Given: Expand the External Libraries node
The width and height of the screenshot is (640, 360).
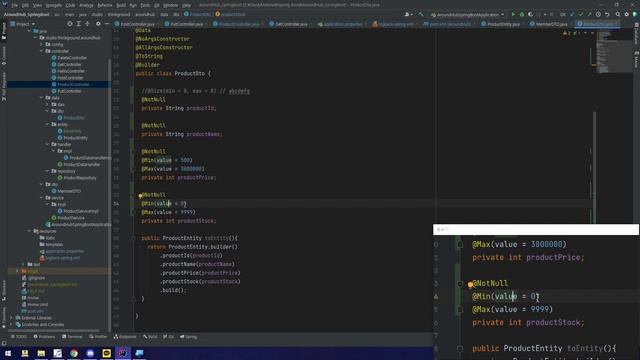Looking at the screenshot, I should click(11, 318).
